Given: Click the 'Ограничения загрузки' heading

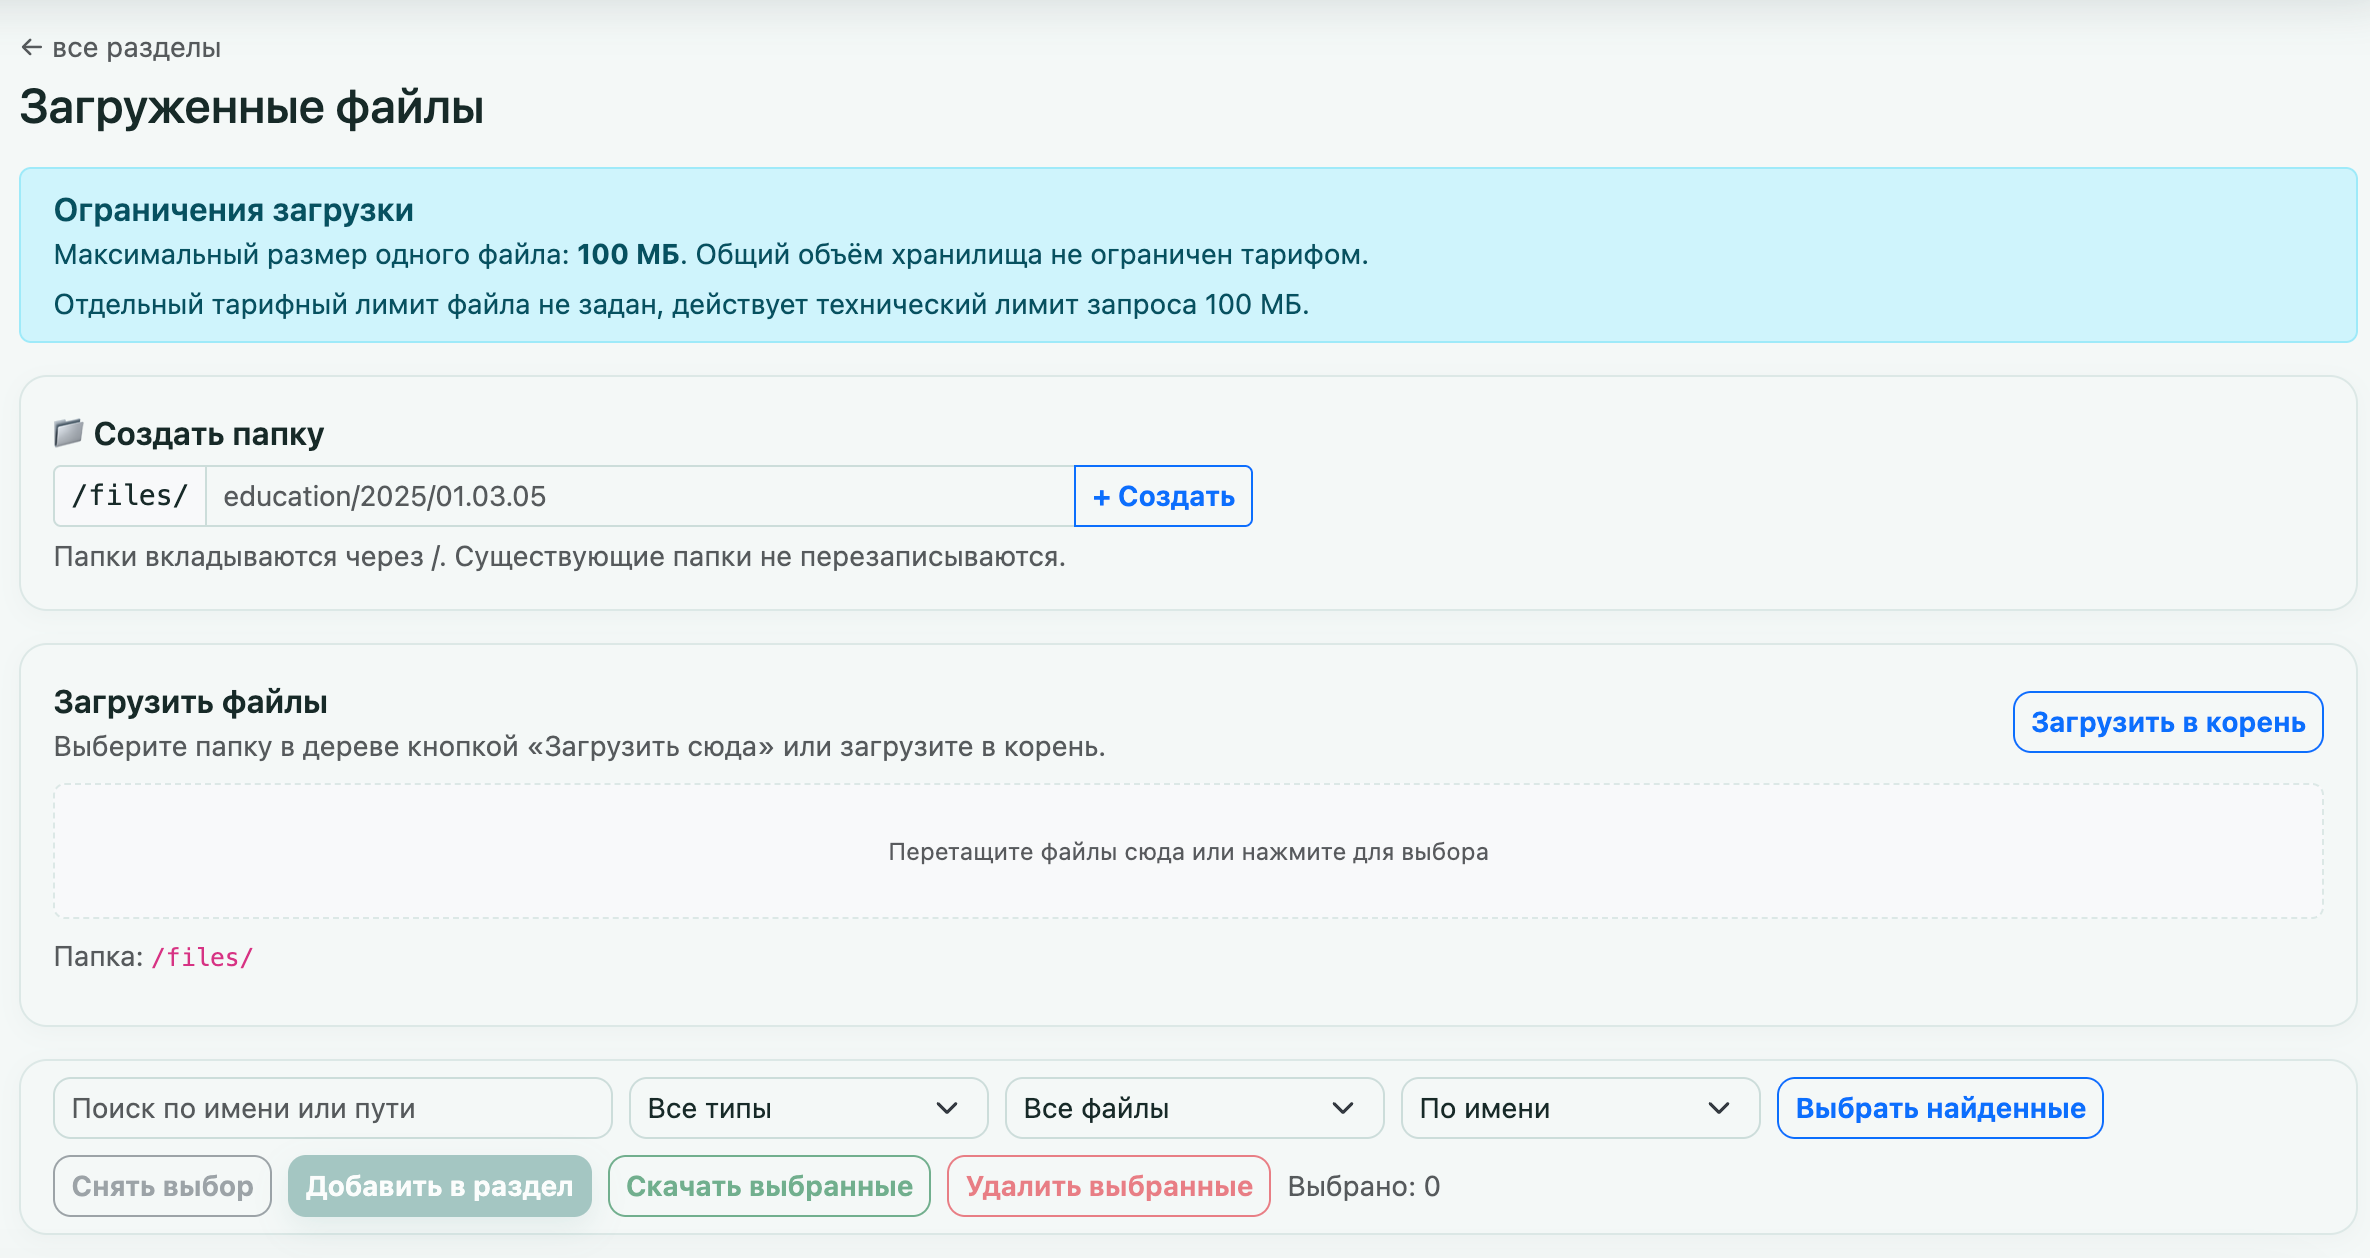Looking at the screenshot, I should tap(234, 210).
